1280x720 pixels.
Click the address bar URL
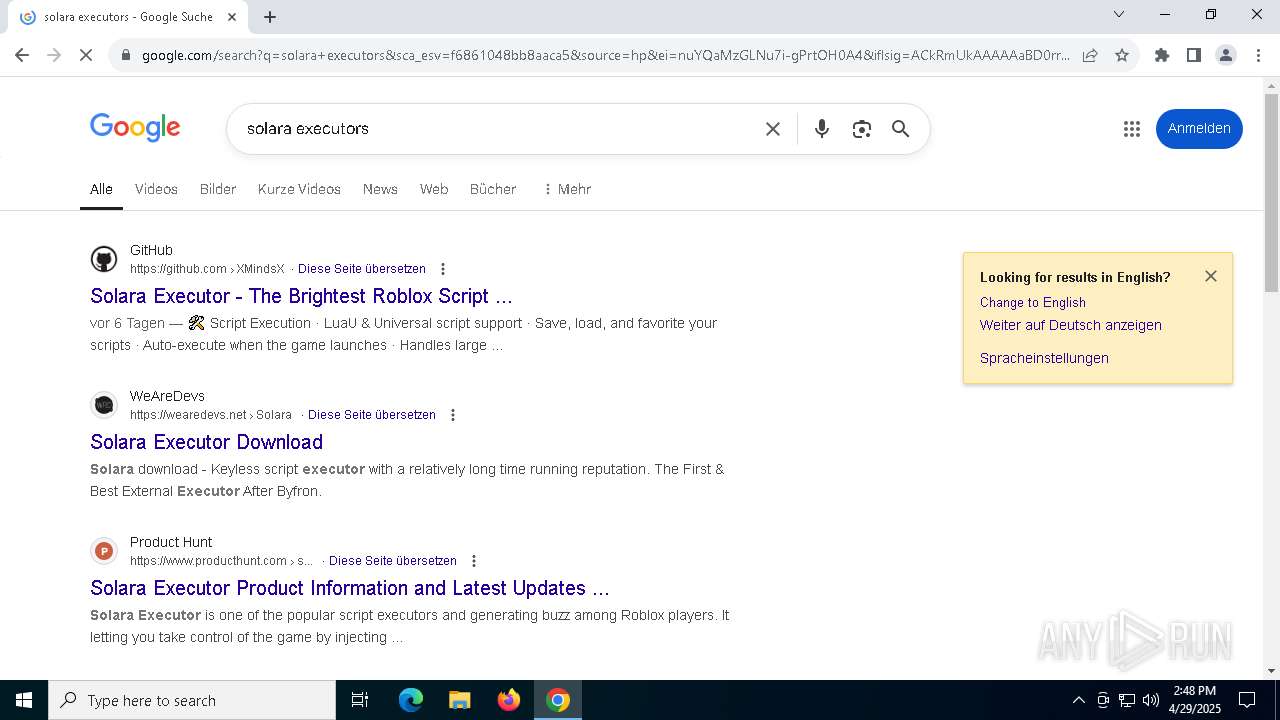(605, 55)
